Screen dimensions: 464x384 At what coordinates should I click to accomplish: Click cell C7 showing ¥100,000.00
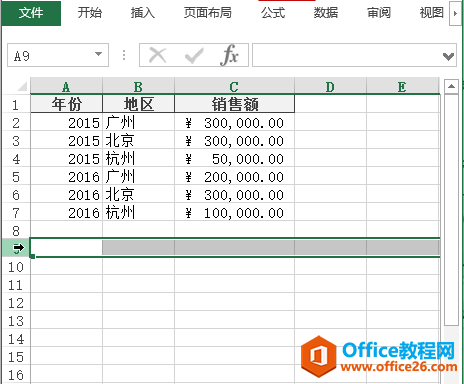point(234,212)
